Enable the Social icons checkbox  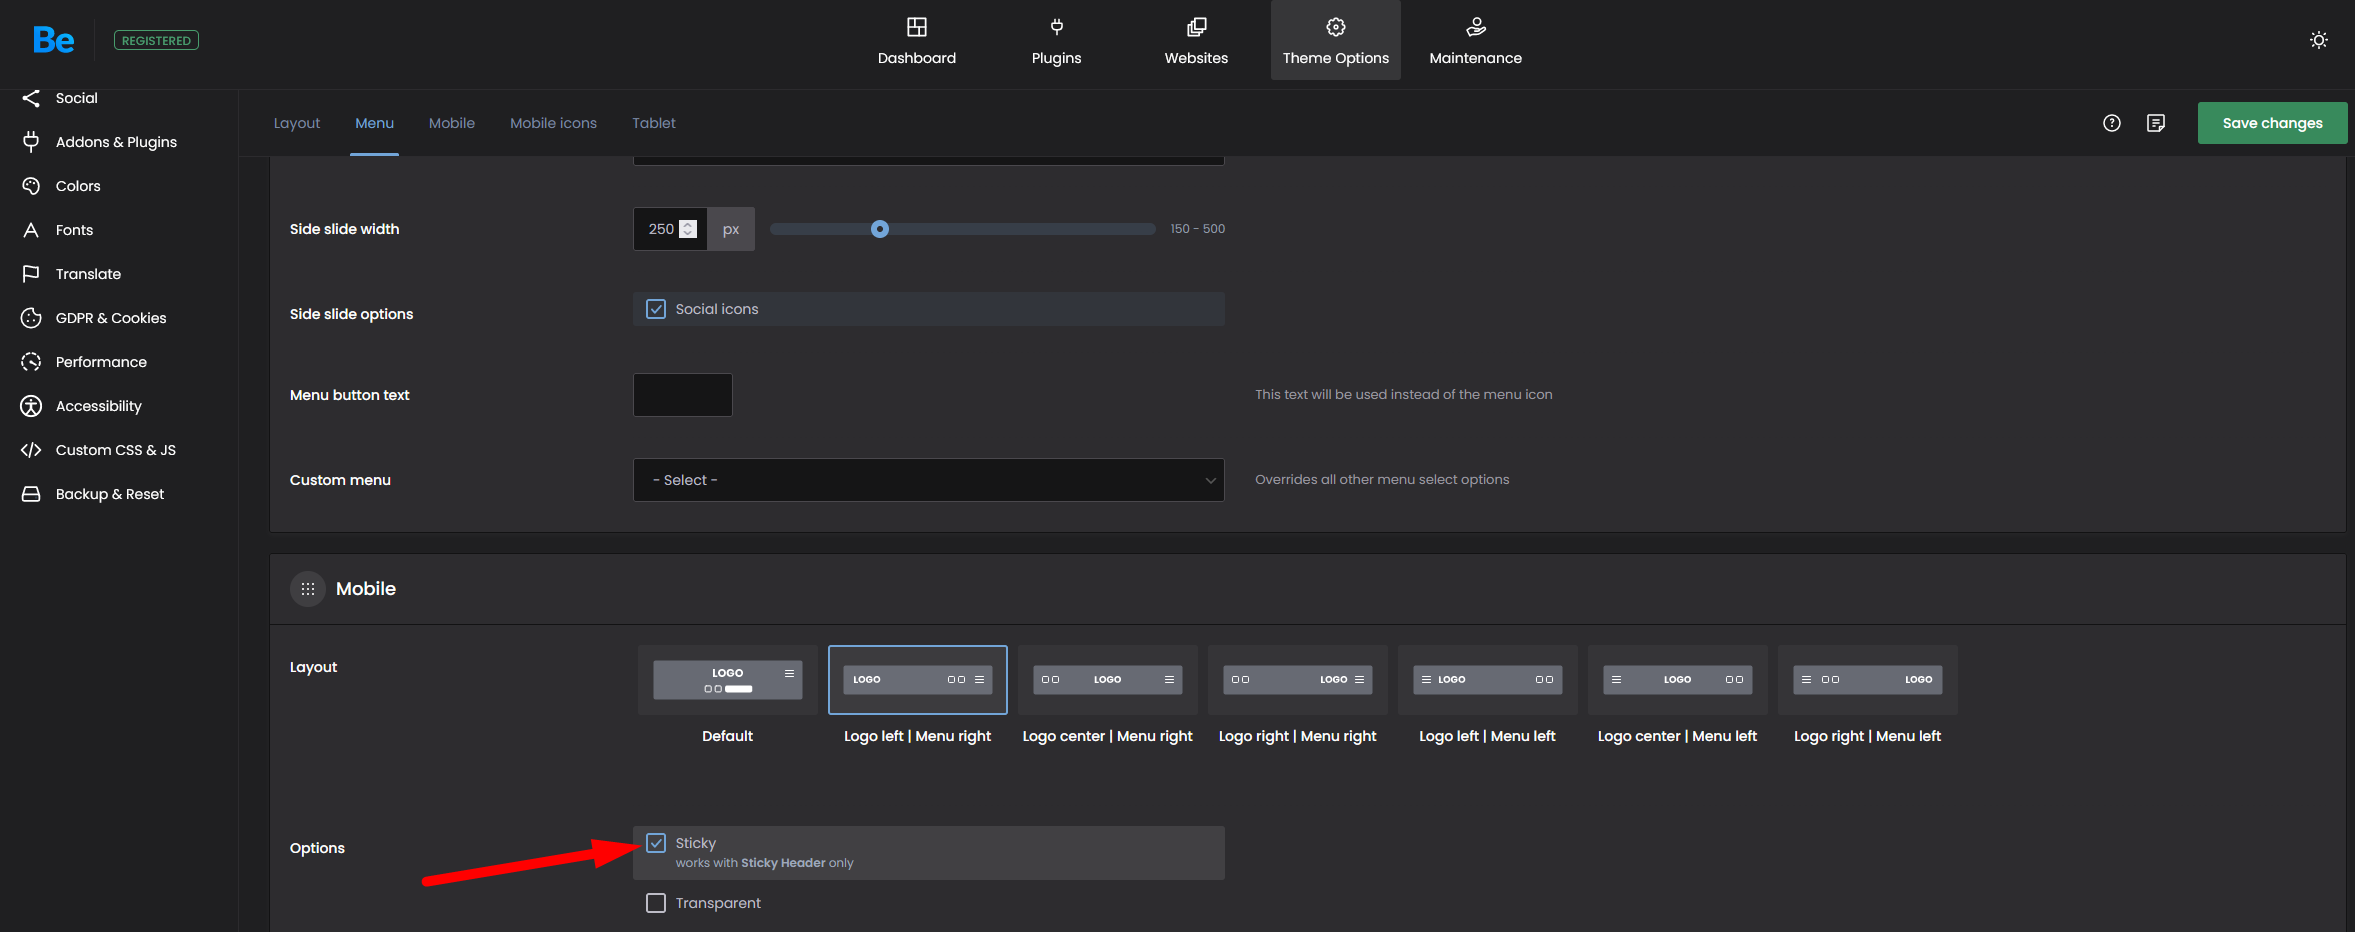656,309
